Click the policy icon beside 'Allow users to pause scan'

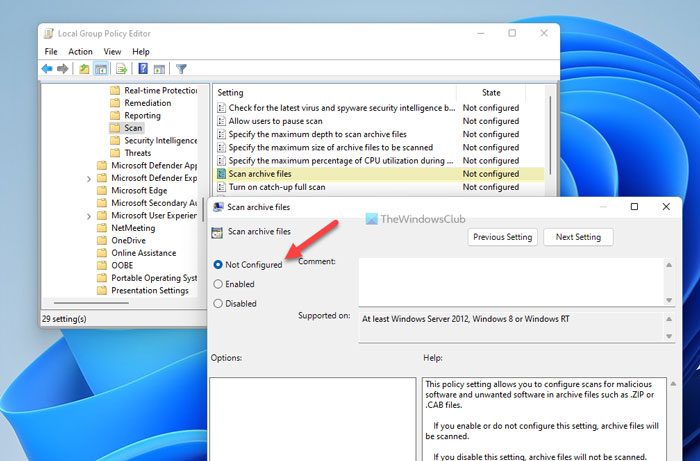click(221, 121)
